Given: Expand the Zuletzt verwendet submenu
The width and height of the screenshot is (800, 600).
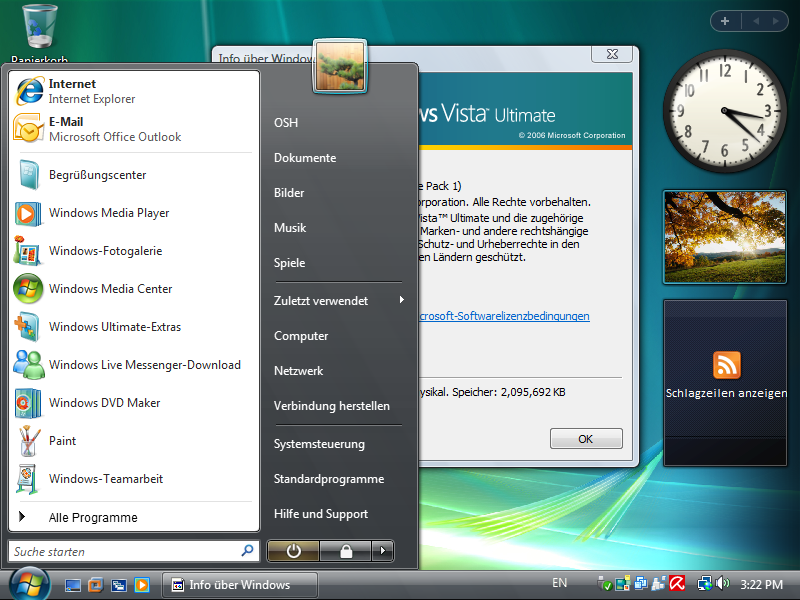Looking at the screenshot, I should coord(338,301).
